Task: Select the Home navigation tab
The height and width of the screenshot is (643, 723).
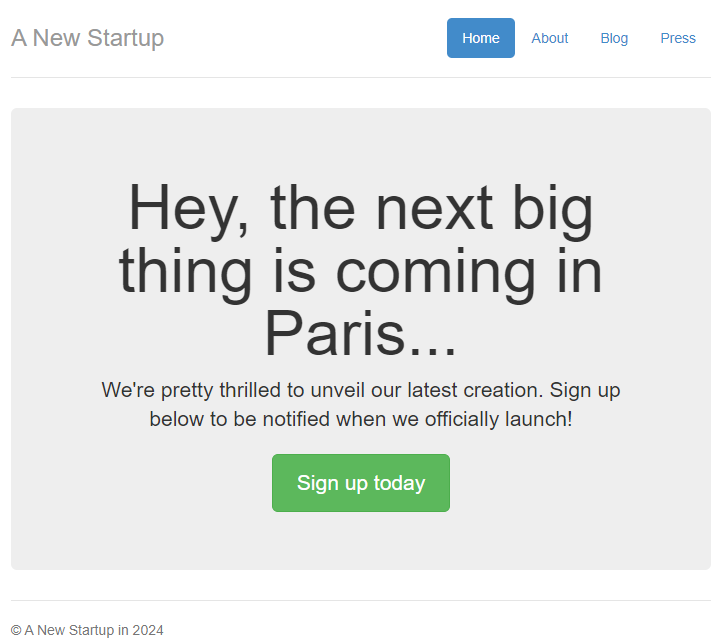Action: tap(480, 38)
